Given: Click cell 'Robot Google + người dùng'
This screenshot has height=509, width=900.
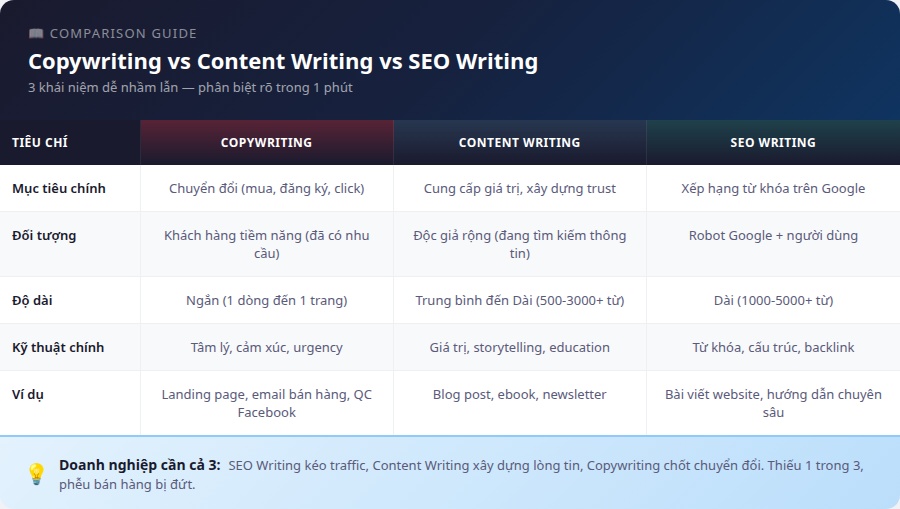Looking at the screenshot, I should click(773, 244).
